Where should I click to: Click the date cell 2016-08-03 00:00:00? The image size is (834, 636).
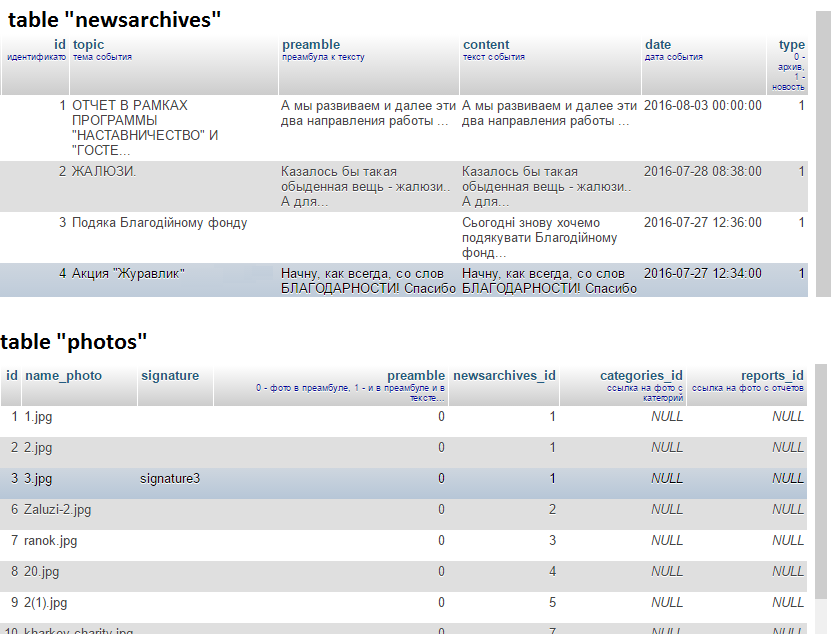pyautogui.click(x=703, y=106)
